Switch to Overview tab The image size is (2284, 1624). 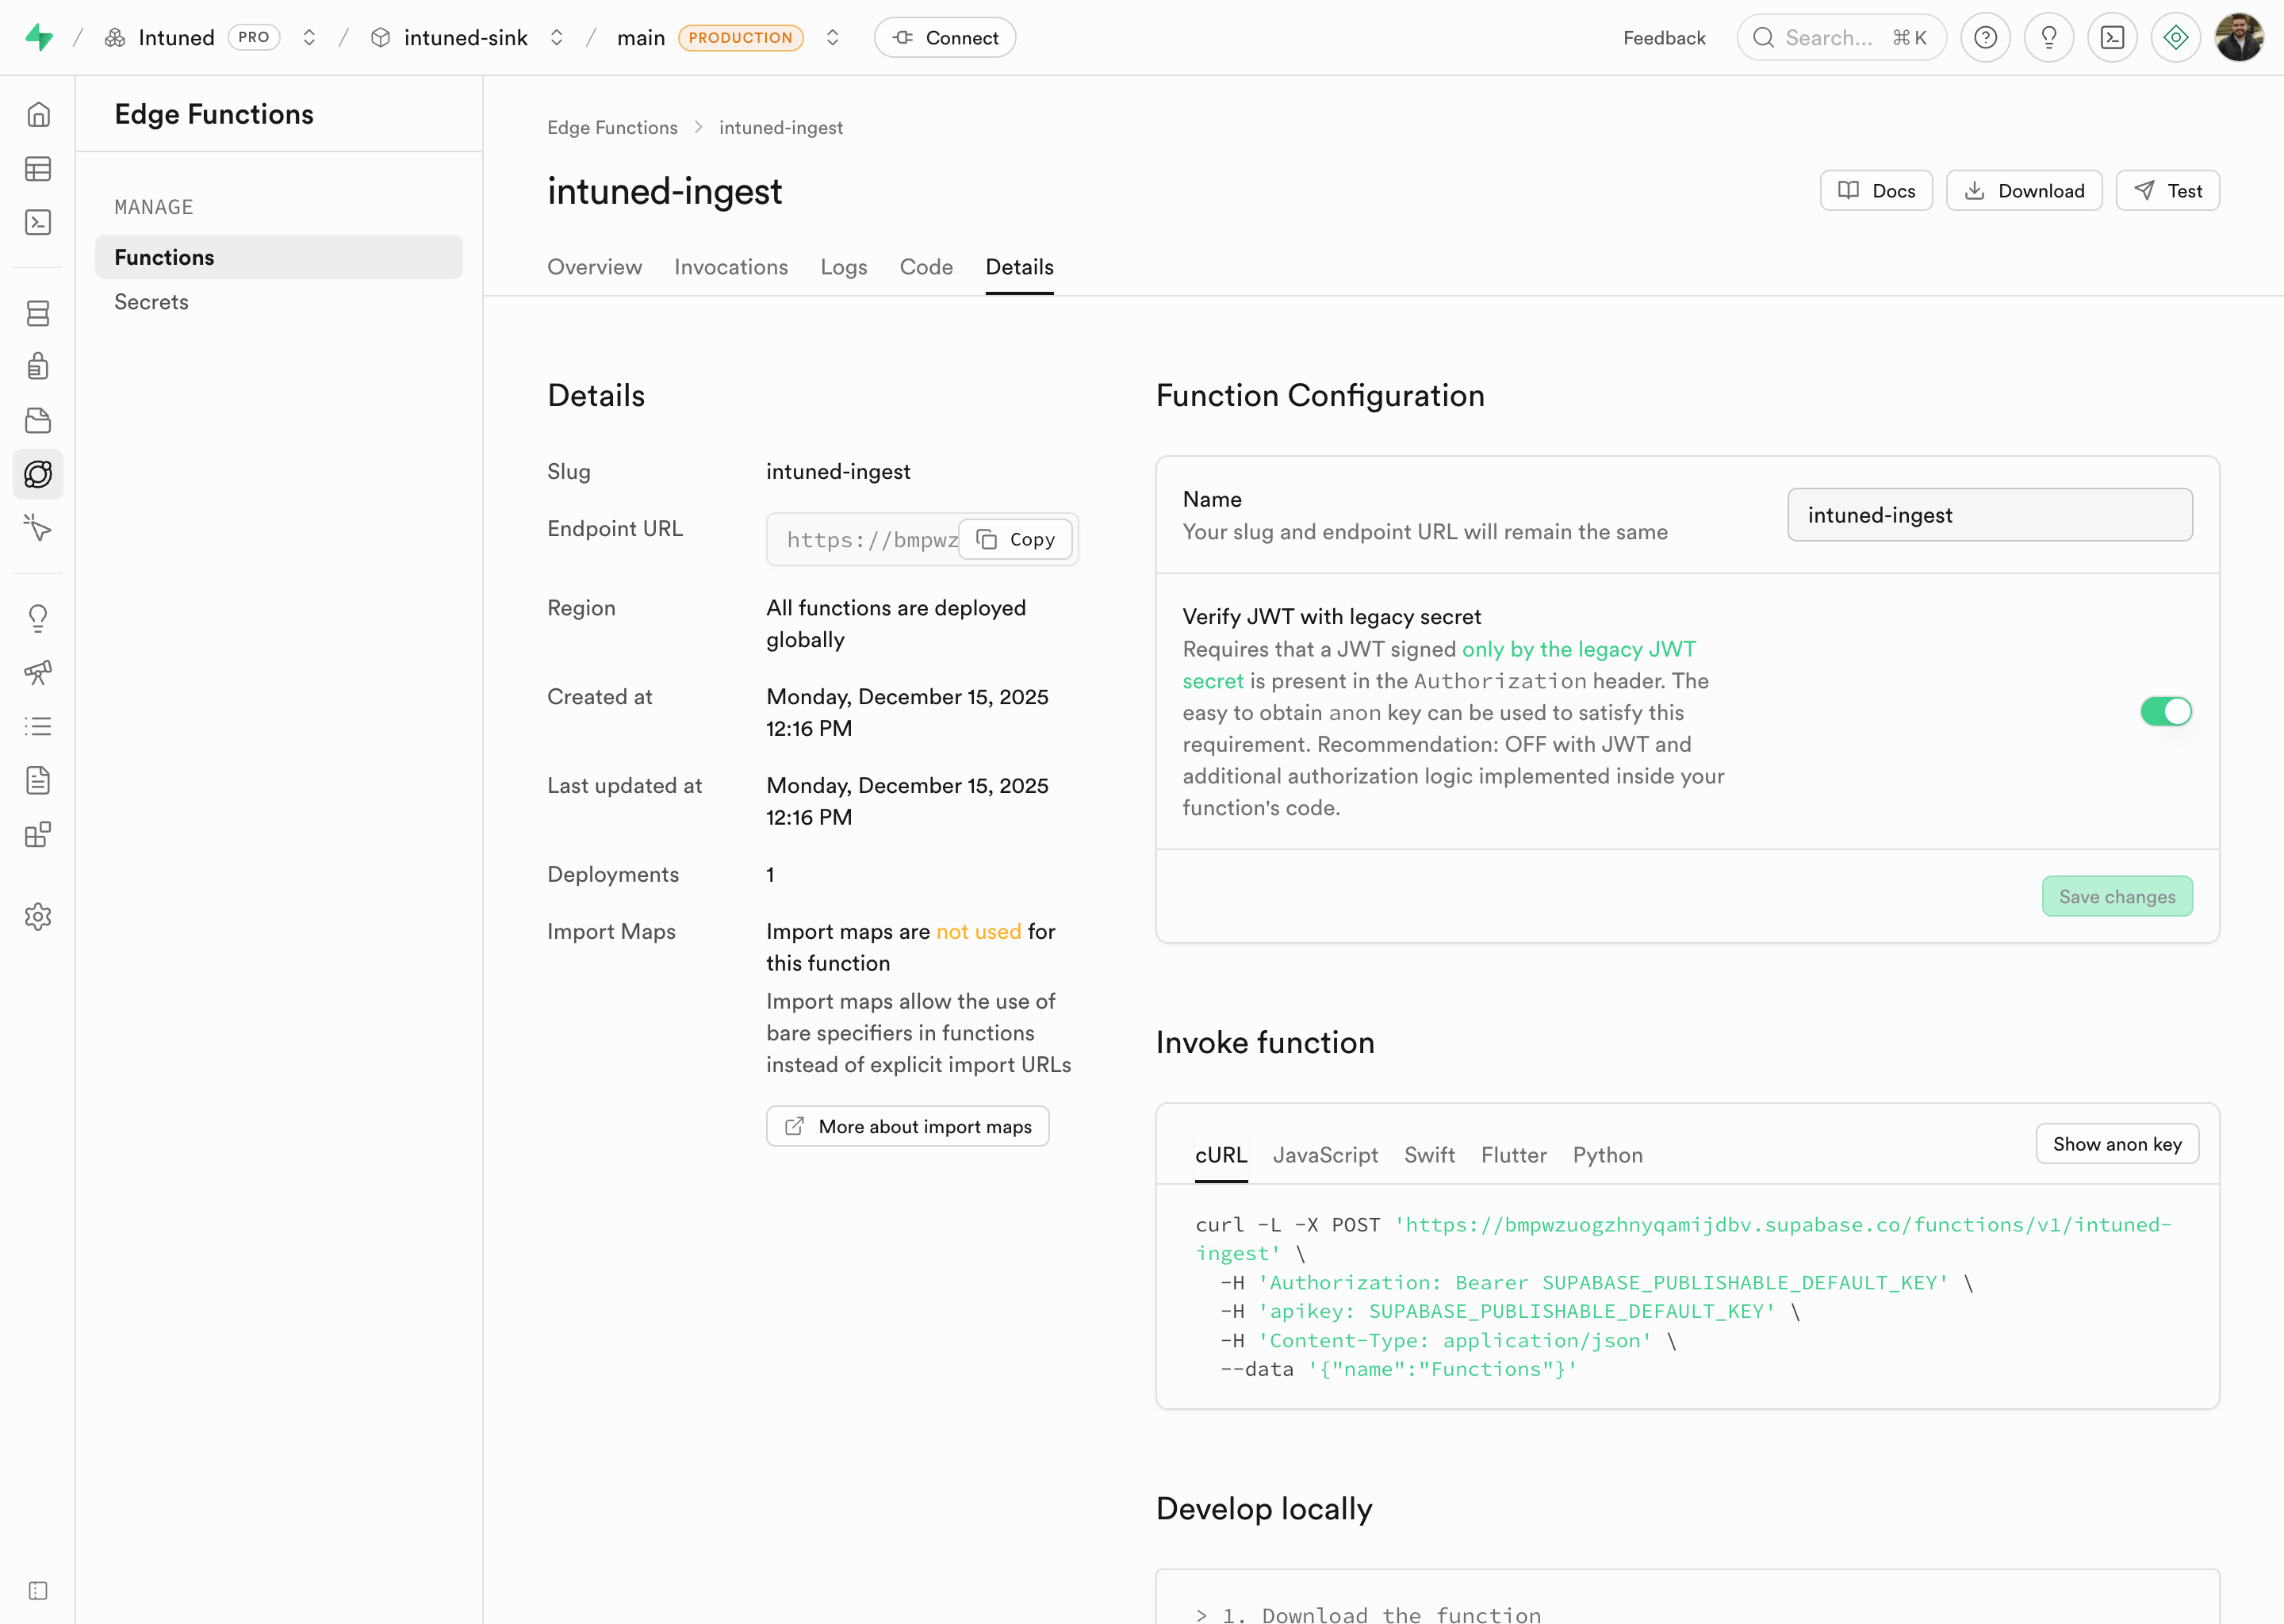(x=594, y=267)
